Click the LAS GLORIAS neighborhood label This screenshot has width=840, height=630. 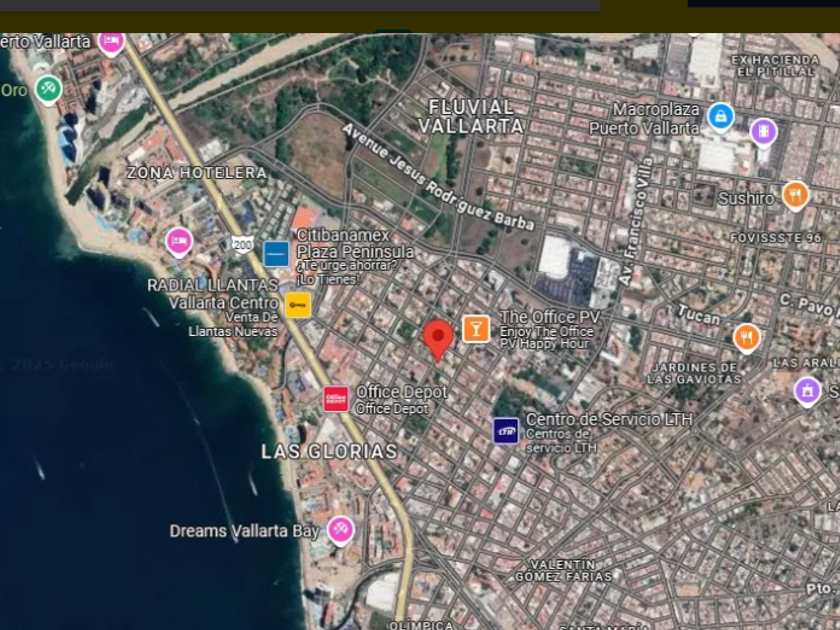pyautogui.click(x=329, y=452)
